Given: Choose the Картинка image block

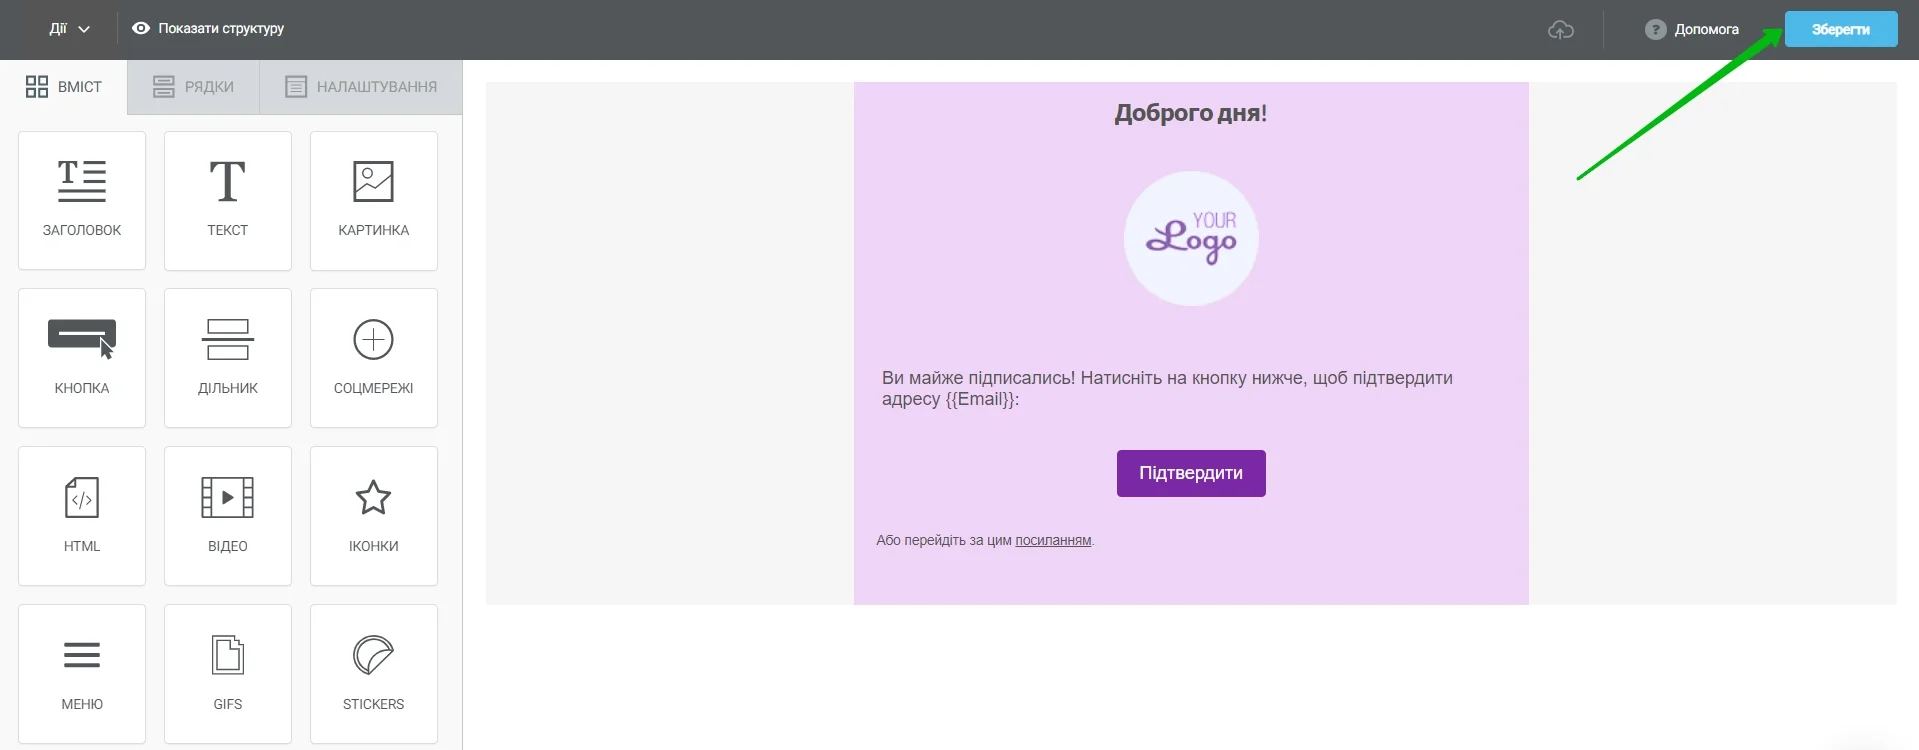Looking at the screenshot, I should [374, 200].
